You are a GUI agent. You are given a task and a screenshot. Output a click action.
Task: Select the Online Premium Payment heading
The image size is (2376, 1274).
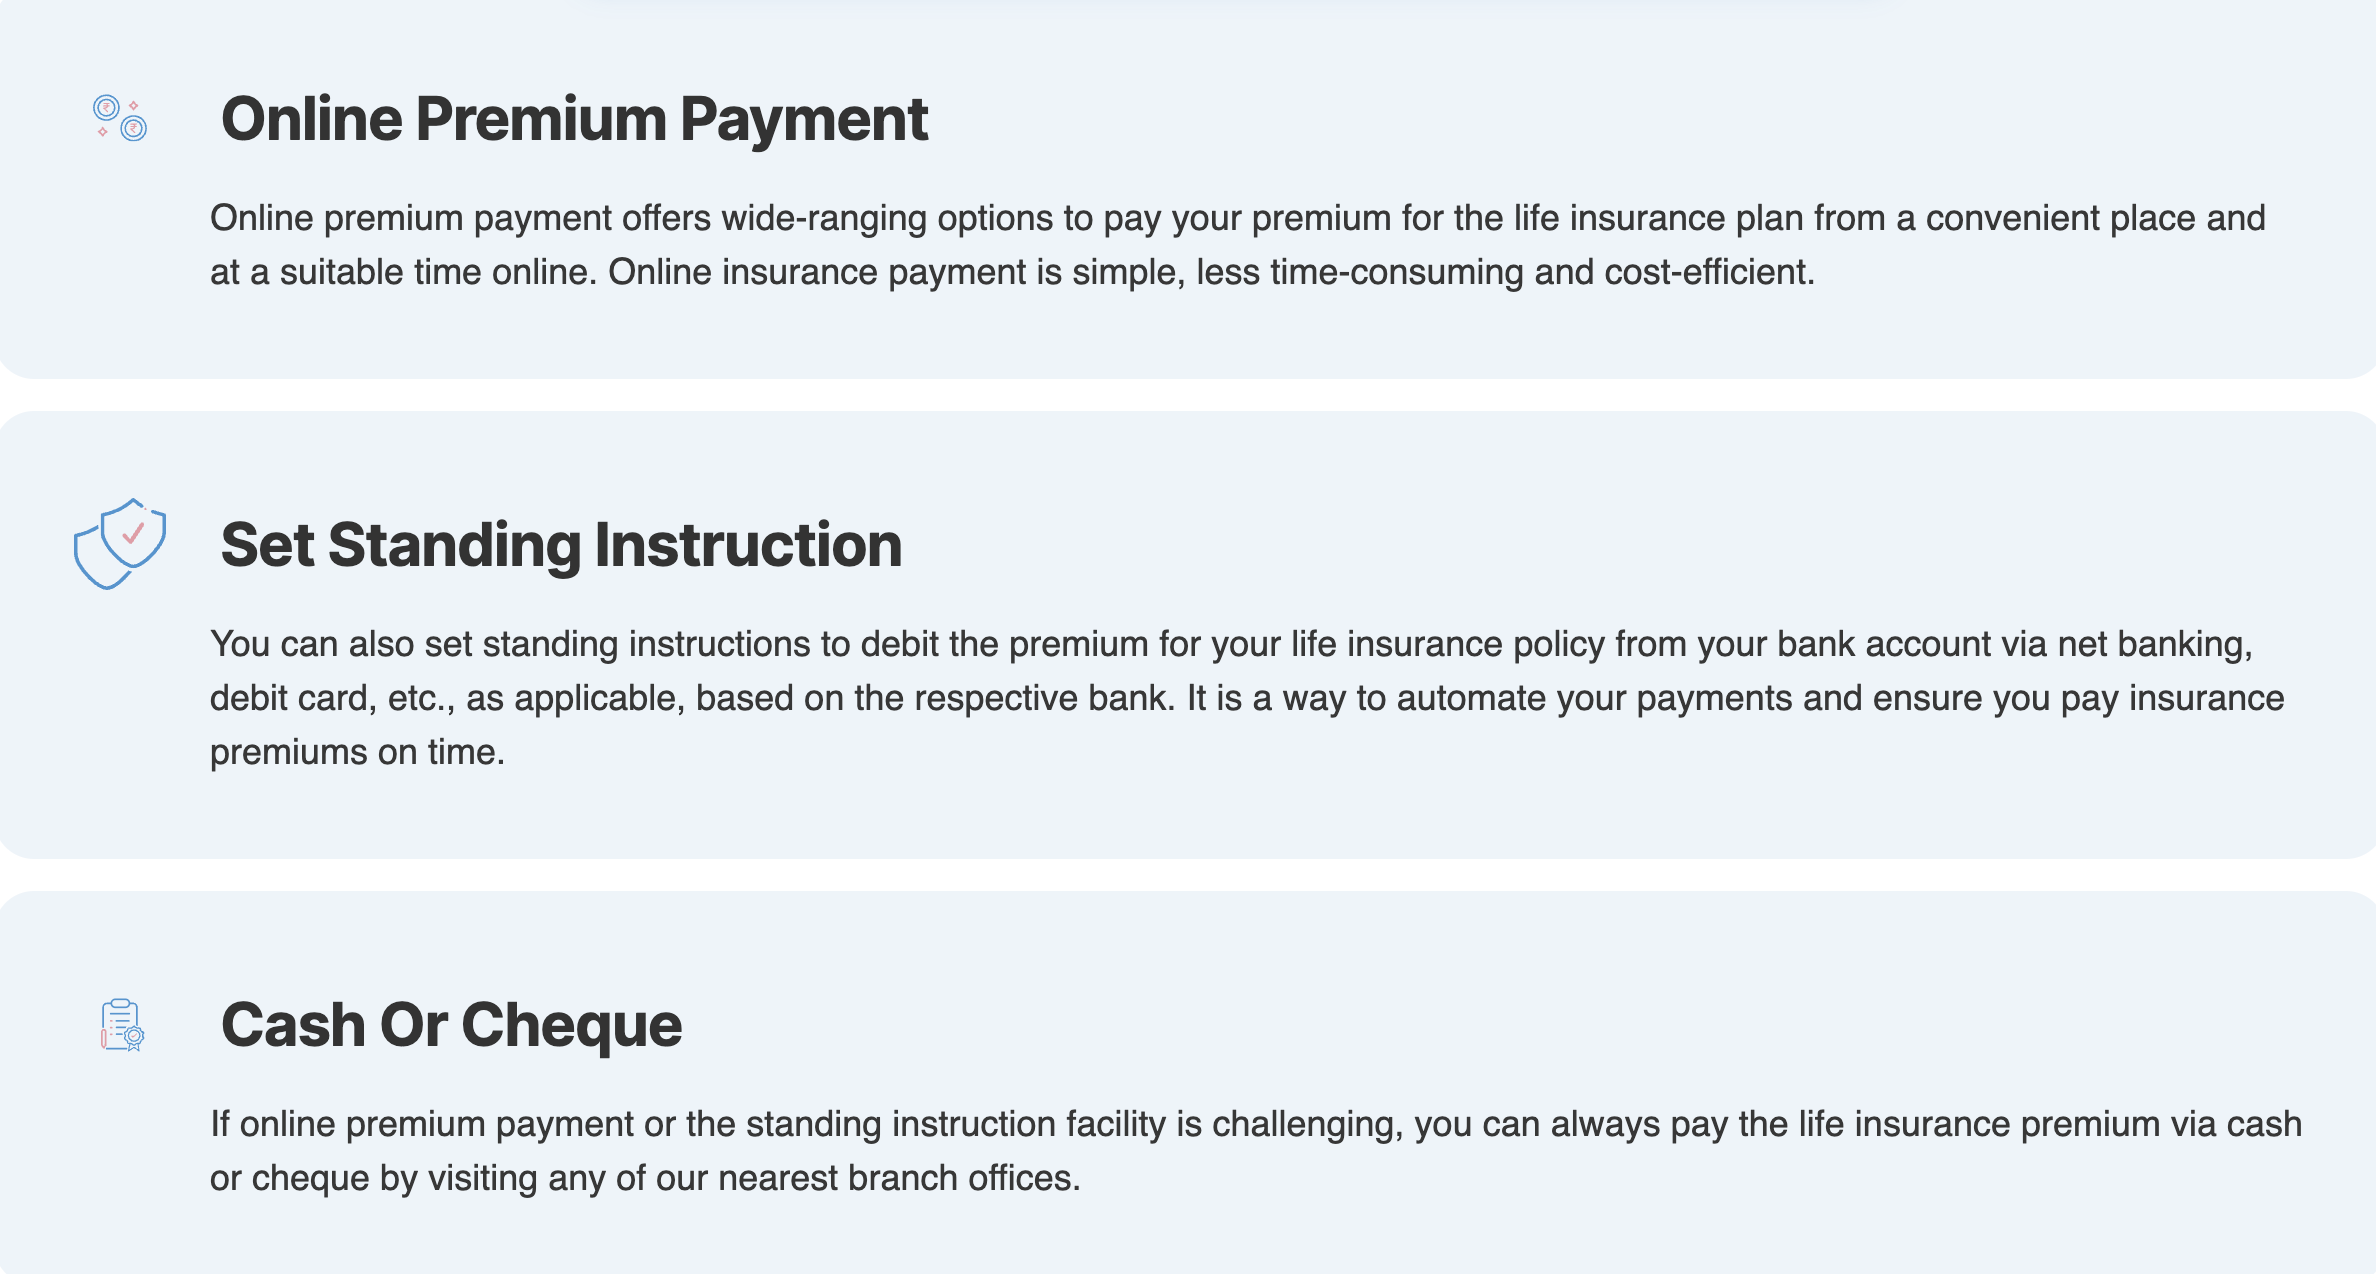[x=574, y=119]
